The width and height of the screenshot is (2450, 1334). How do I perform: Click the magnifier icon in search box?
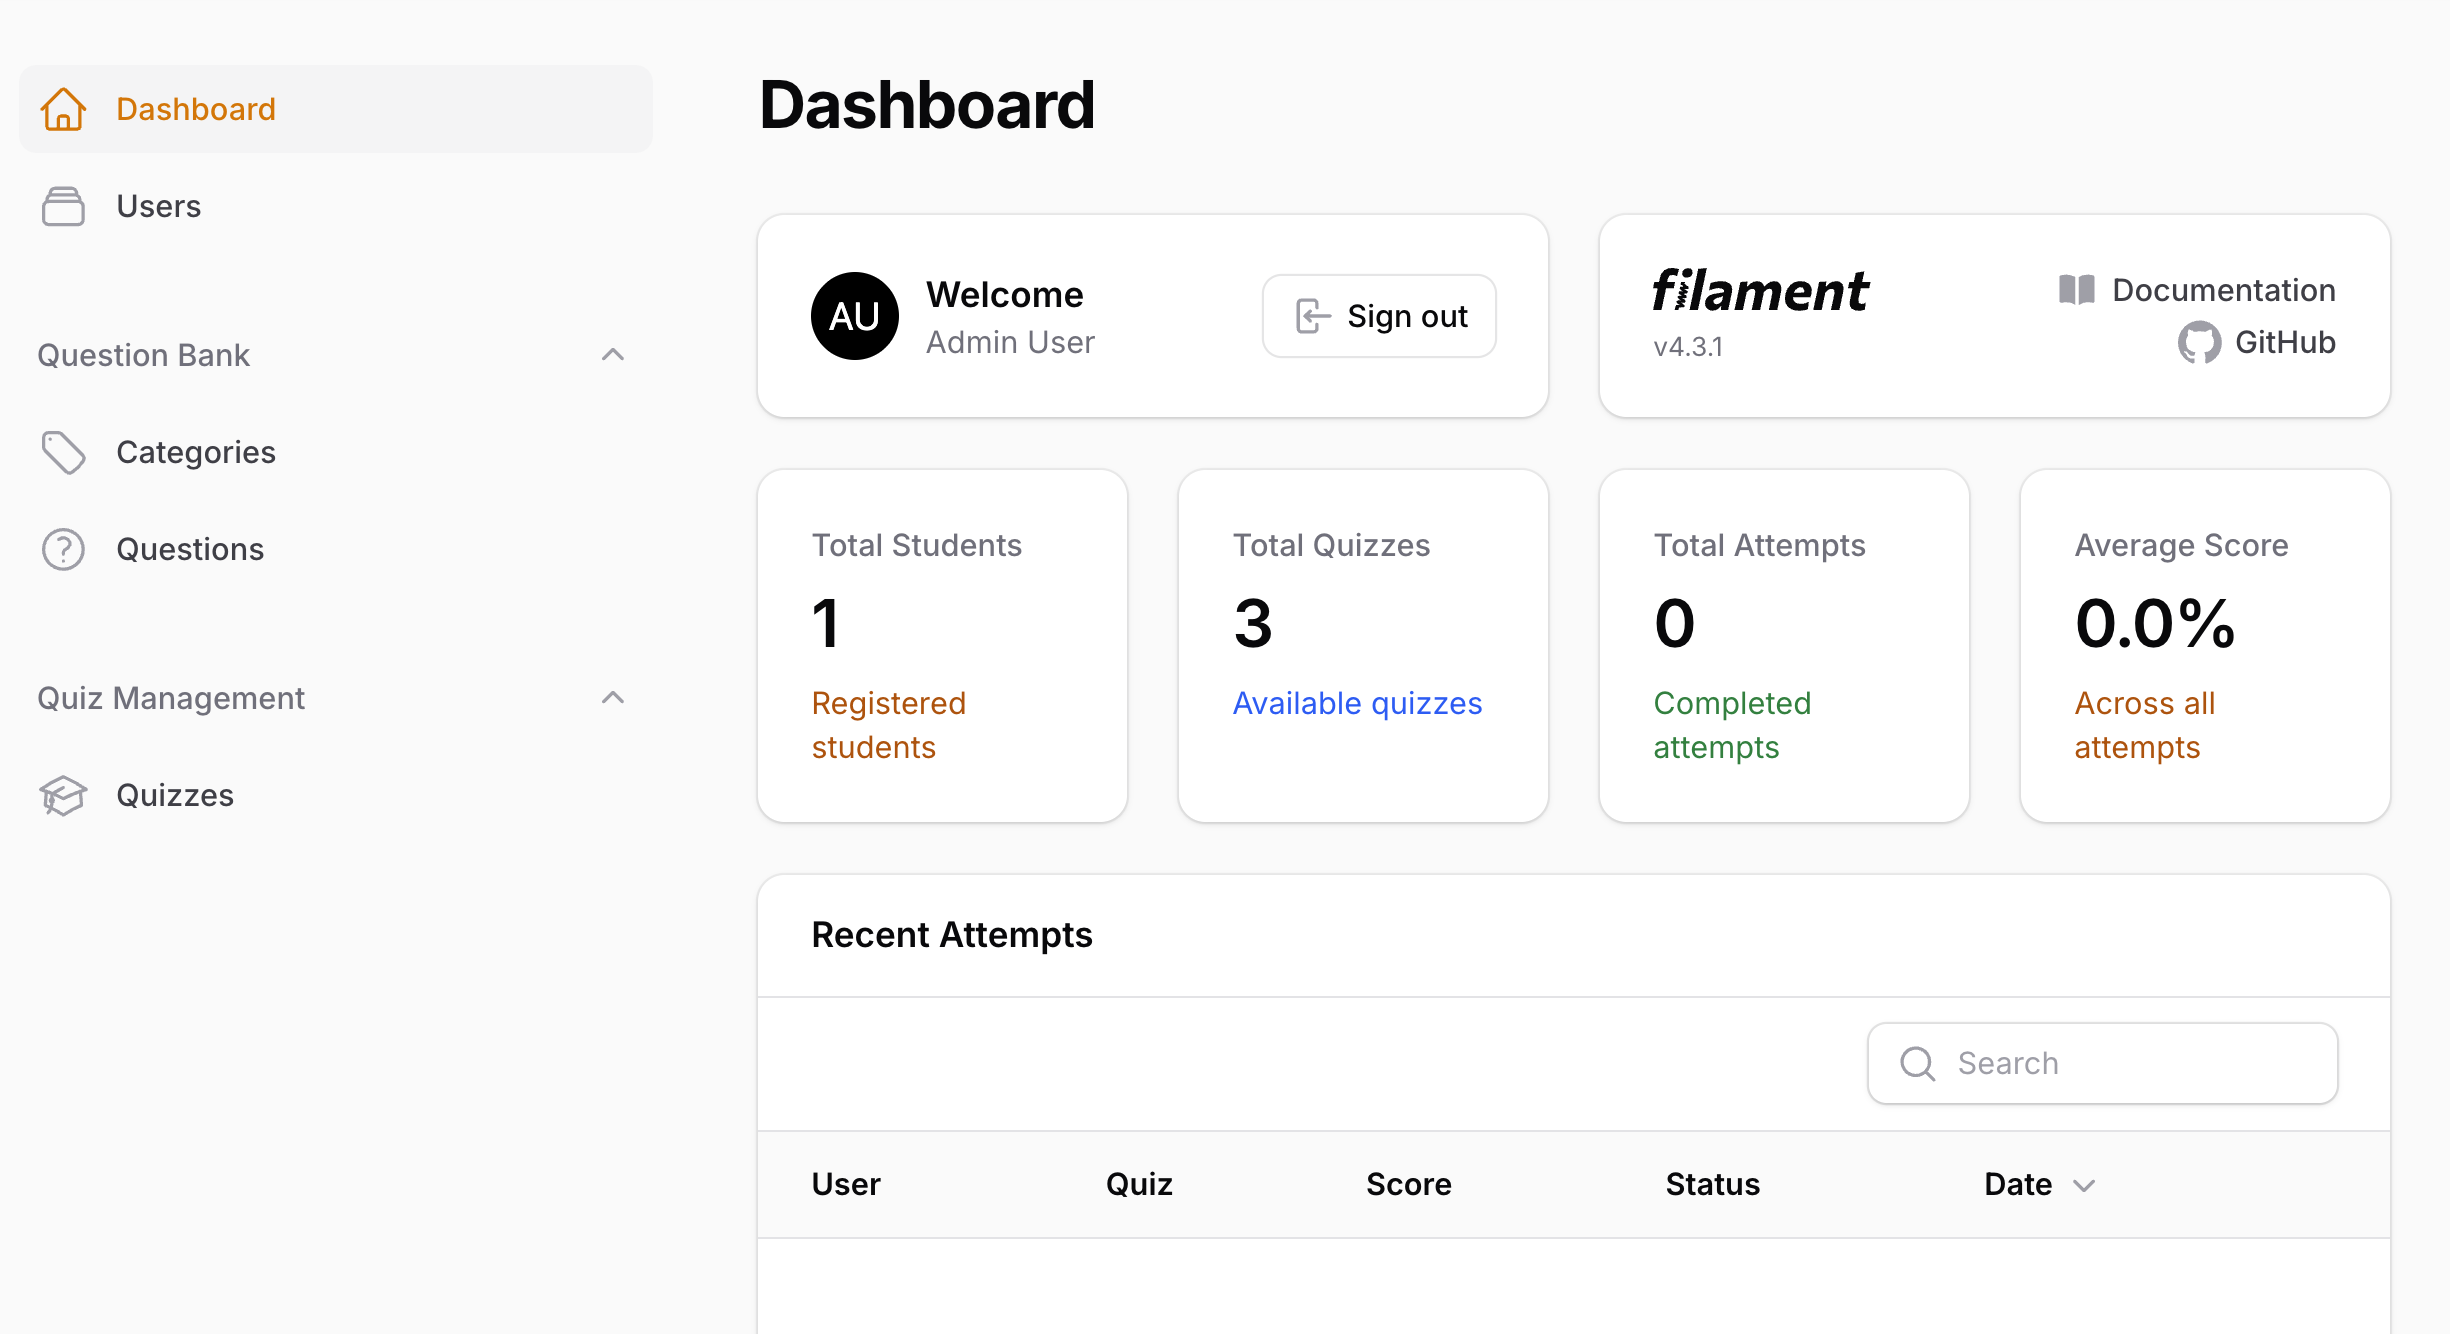(x=1917, y=1063)
